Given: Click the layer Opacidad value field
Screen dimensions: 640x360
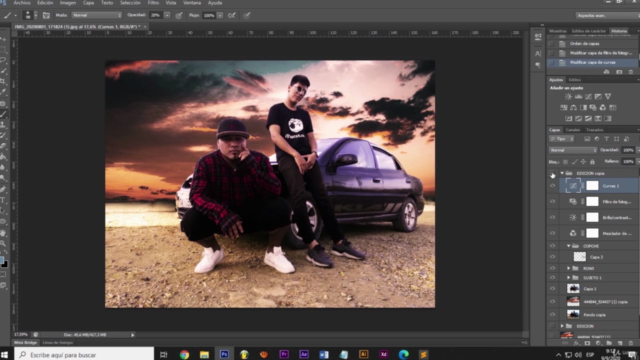Looking at the screenshot, I should pyautogui.click(x=628, y=150).
